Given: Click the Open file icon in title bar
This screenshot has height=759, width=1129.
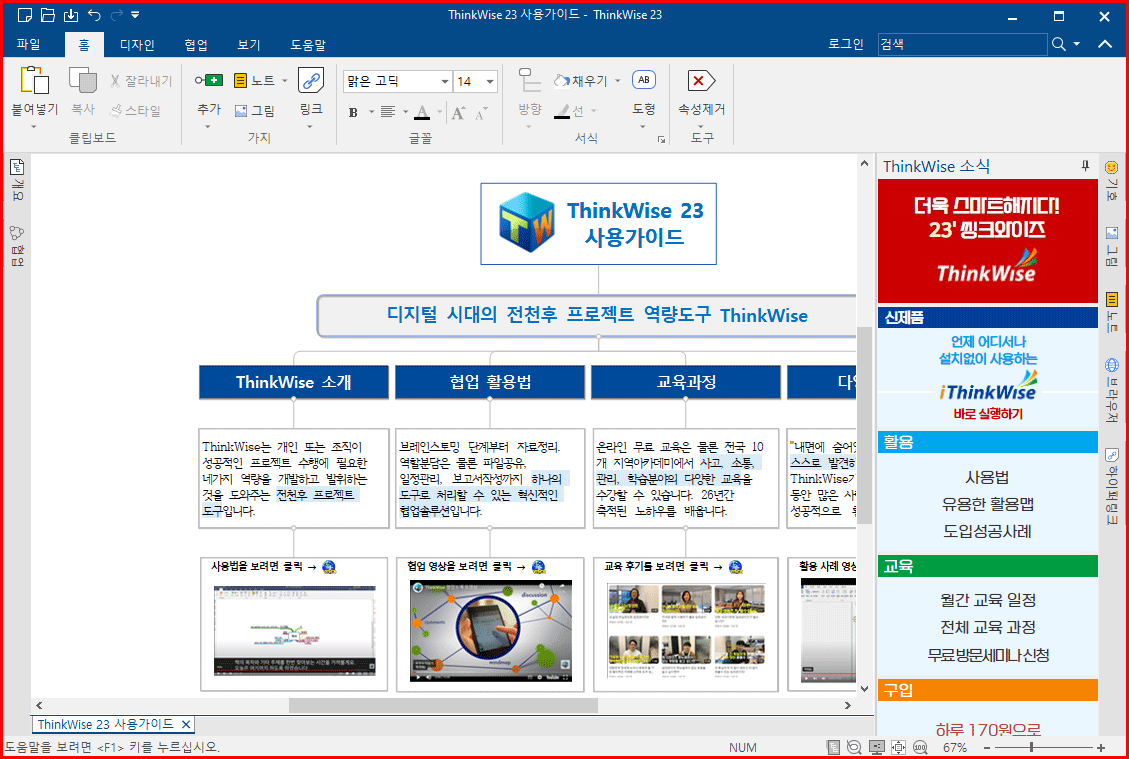Looking at the screenshot, I should coord(48,14).
